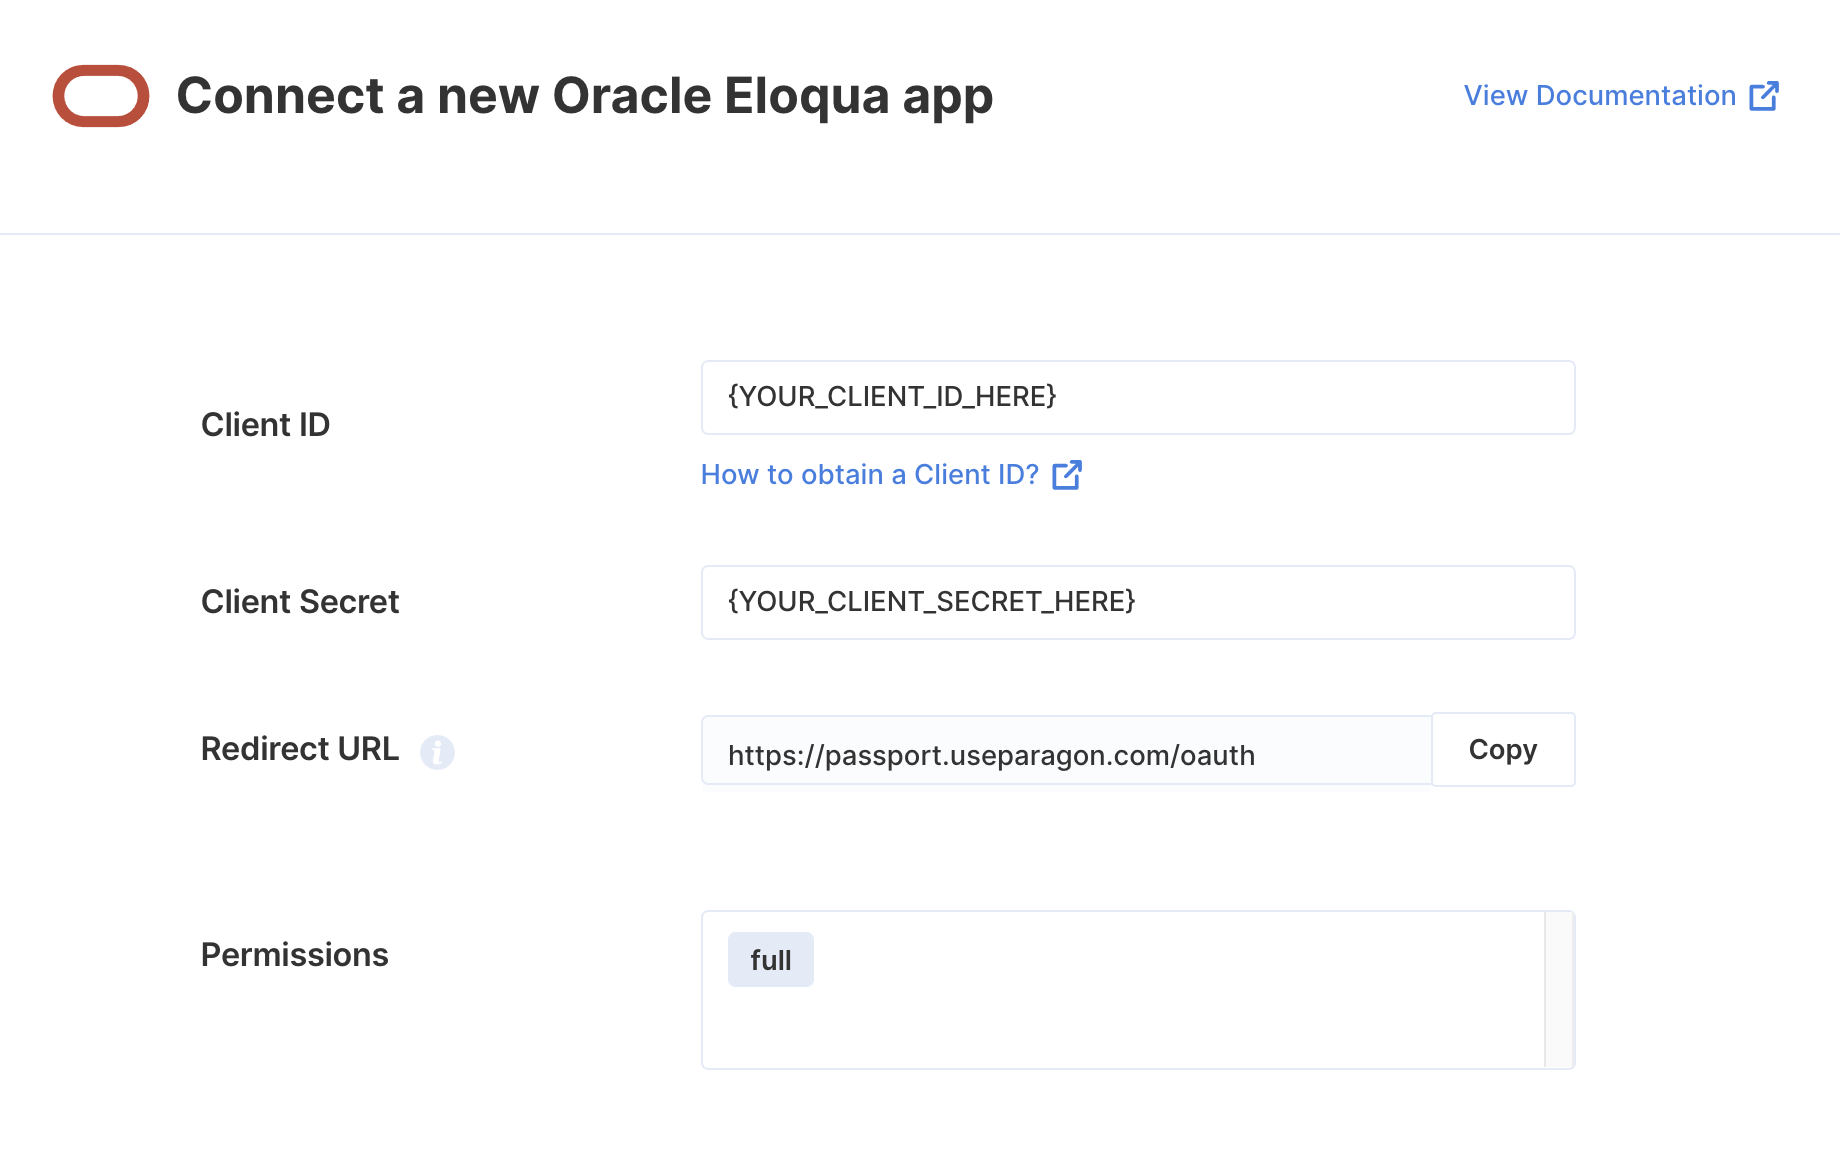Click 'Connect a new Oracle Eloqua app' heading
1840x1176 pixels.
tap(585, 96)
